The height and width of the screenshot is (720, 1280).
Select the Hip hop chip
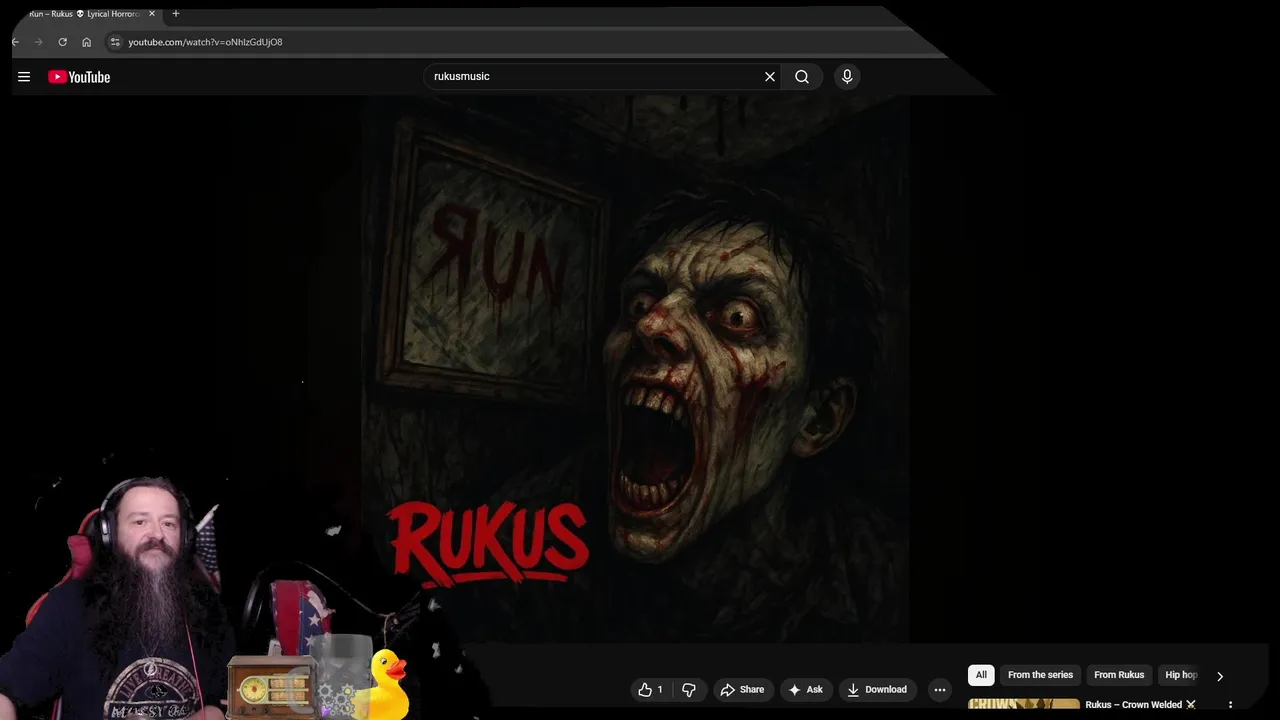pyautogui.click(x=1180, y=675)
